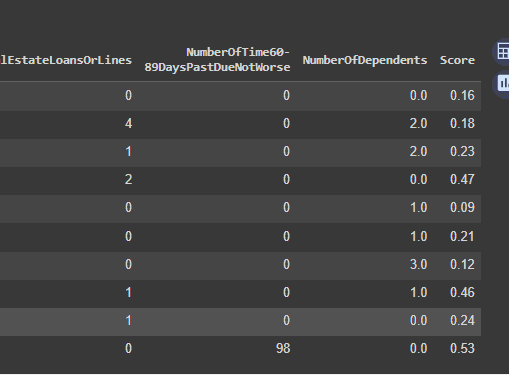Click past-due 0 in the 0.09 score row
Viewport: 509px width, 375px height.
[x=286, y=208]
